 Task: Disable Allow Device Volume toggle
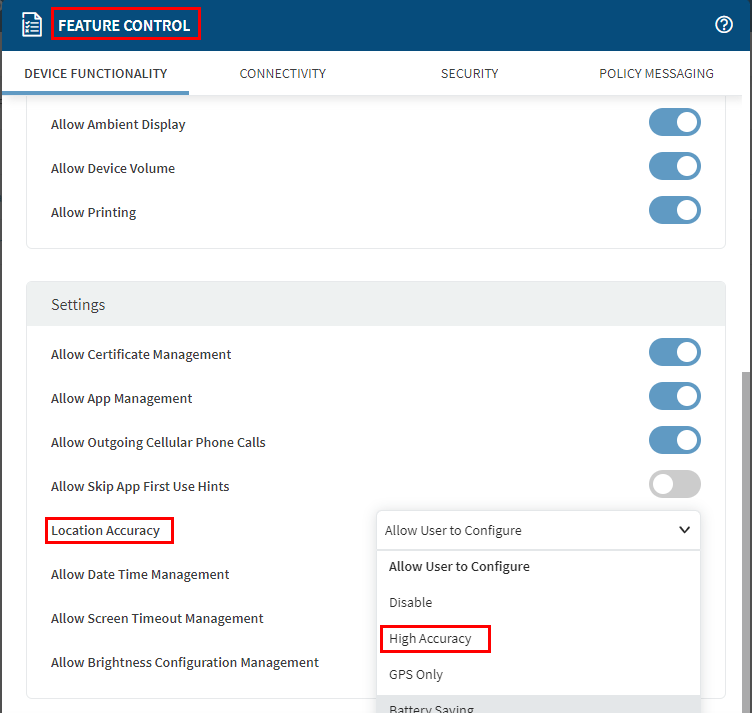click(x=674, y=167)
